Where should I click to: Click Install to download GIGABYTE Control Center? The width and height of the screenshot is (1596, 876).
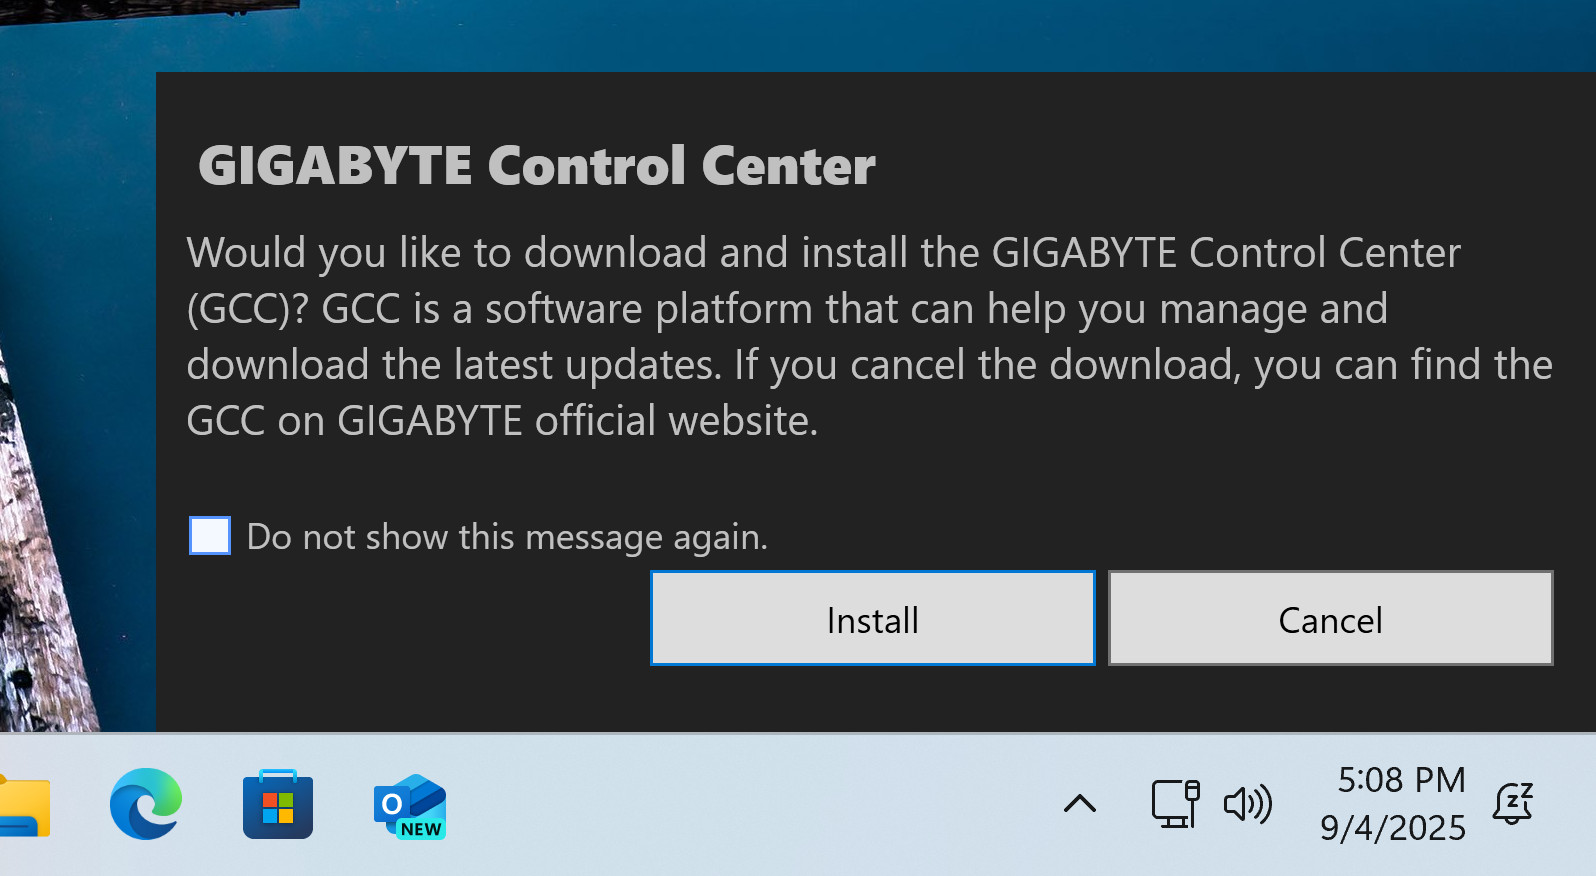point(872,618)
